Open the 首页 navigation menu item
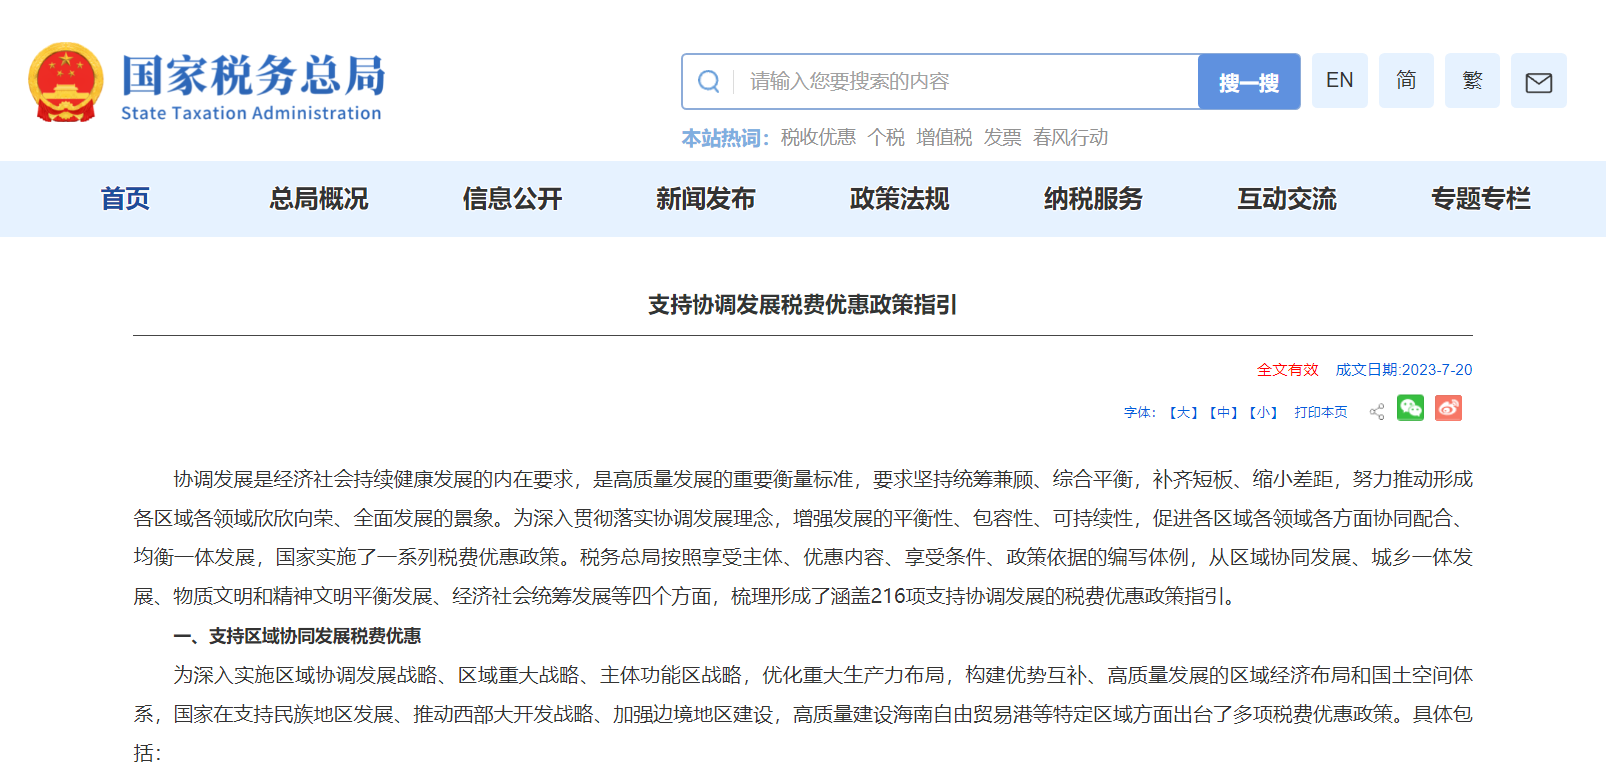 (x=125, y=199)
